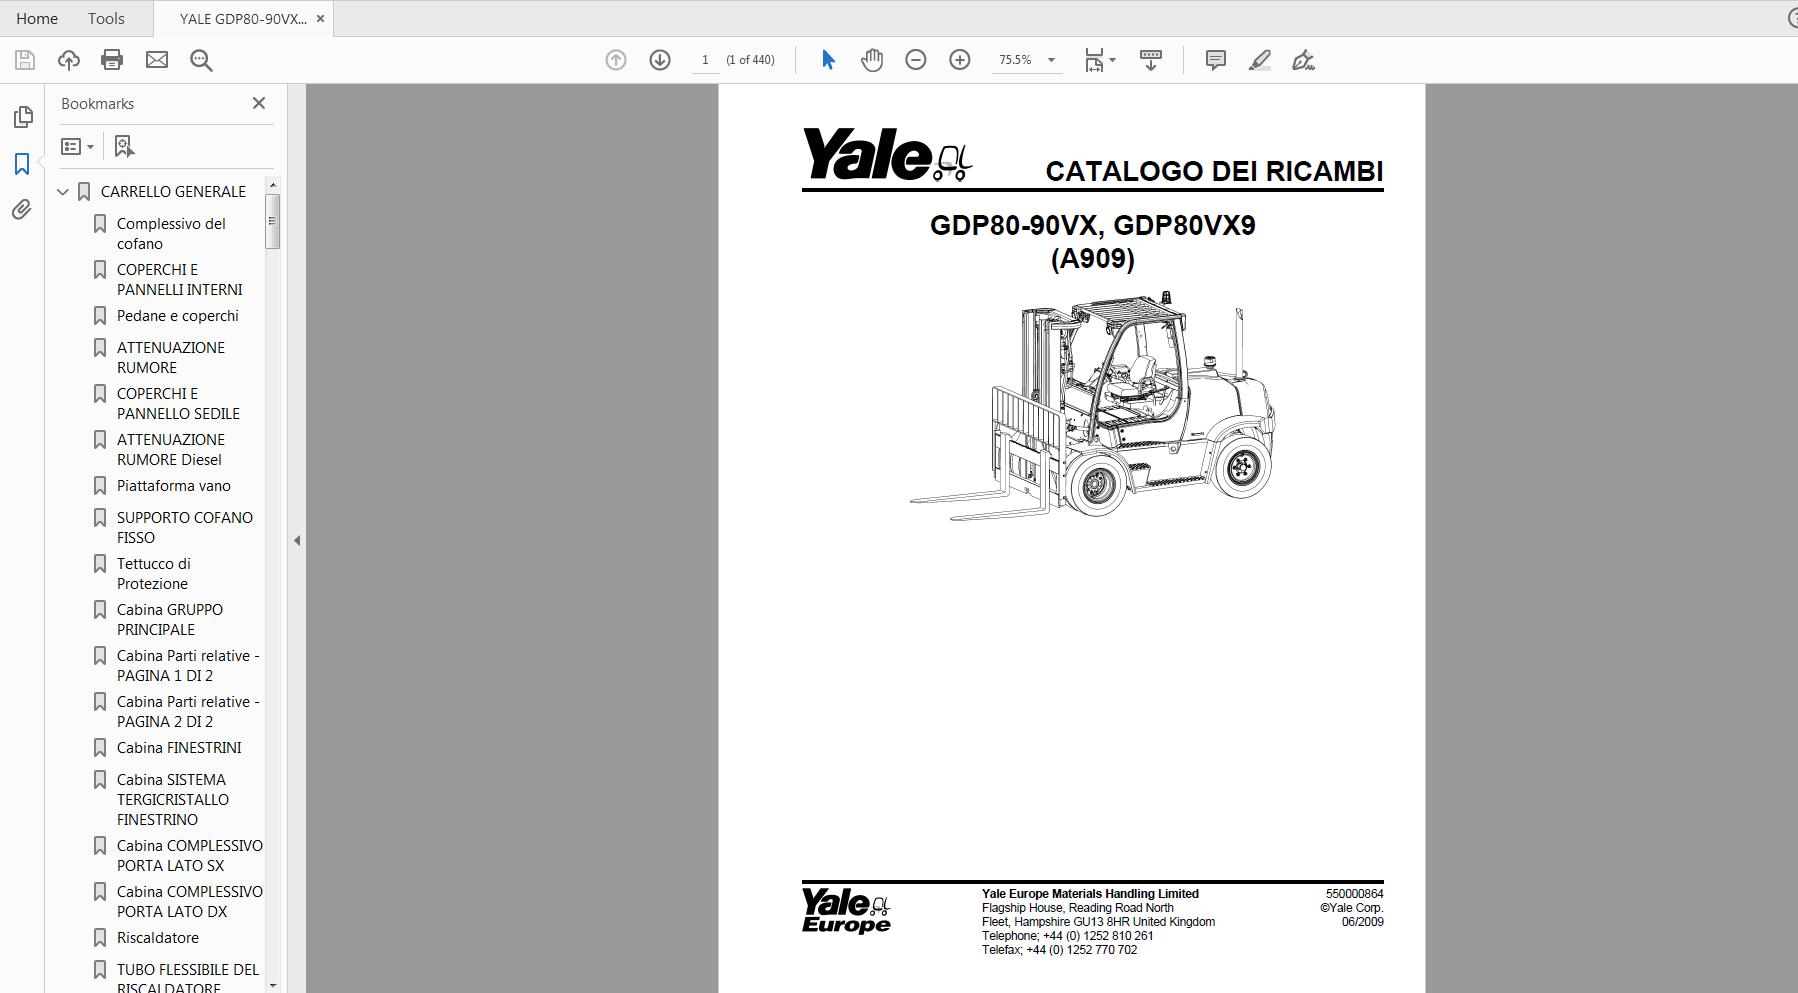Open the bookmark options menu

coord(77,146)
